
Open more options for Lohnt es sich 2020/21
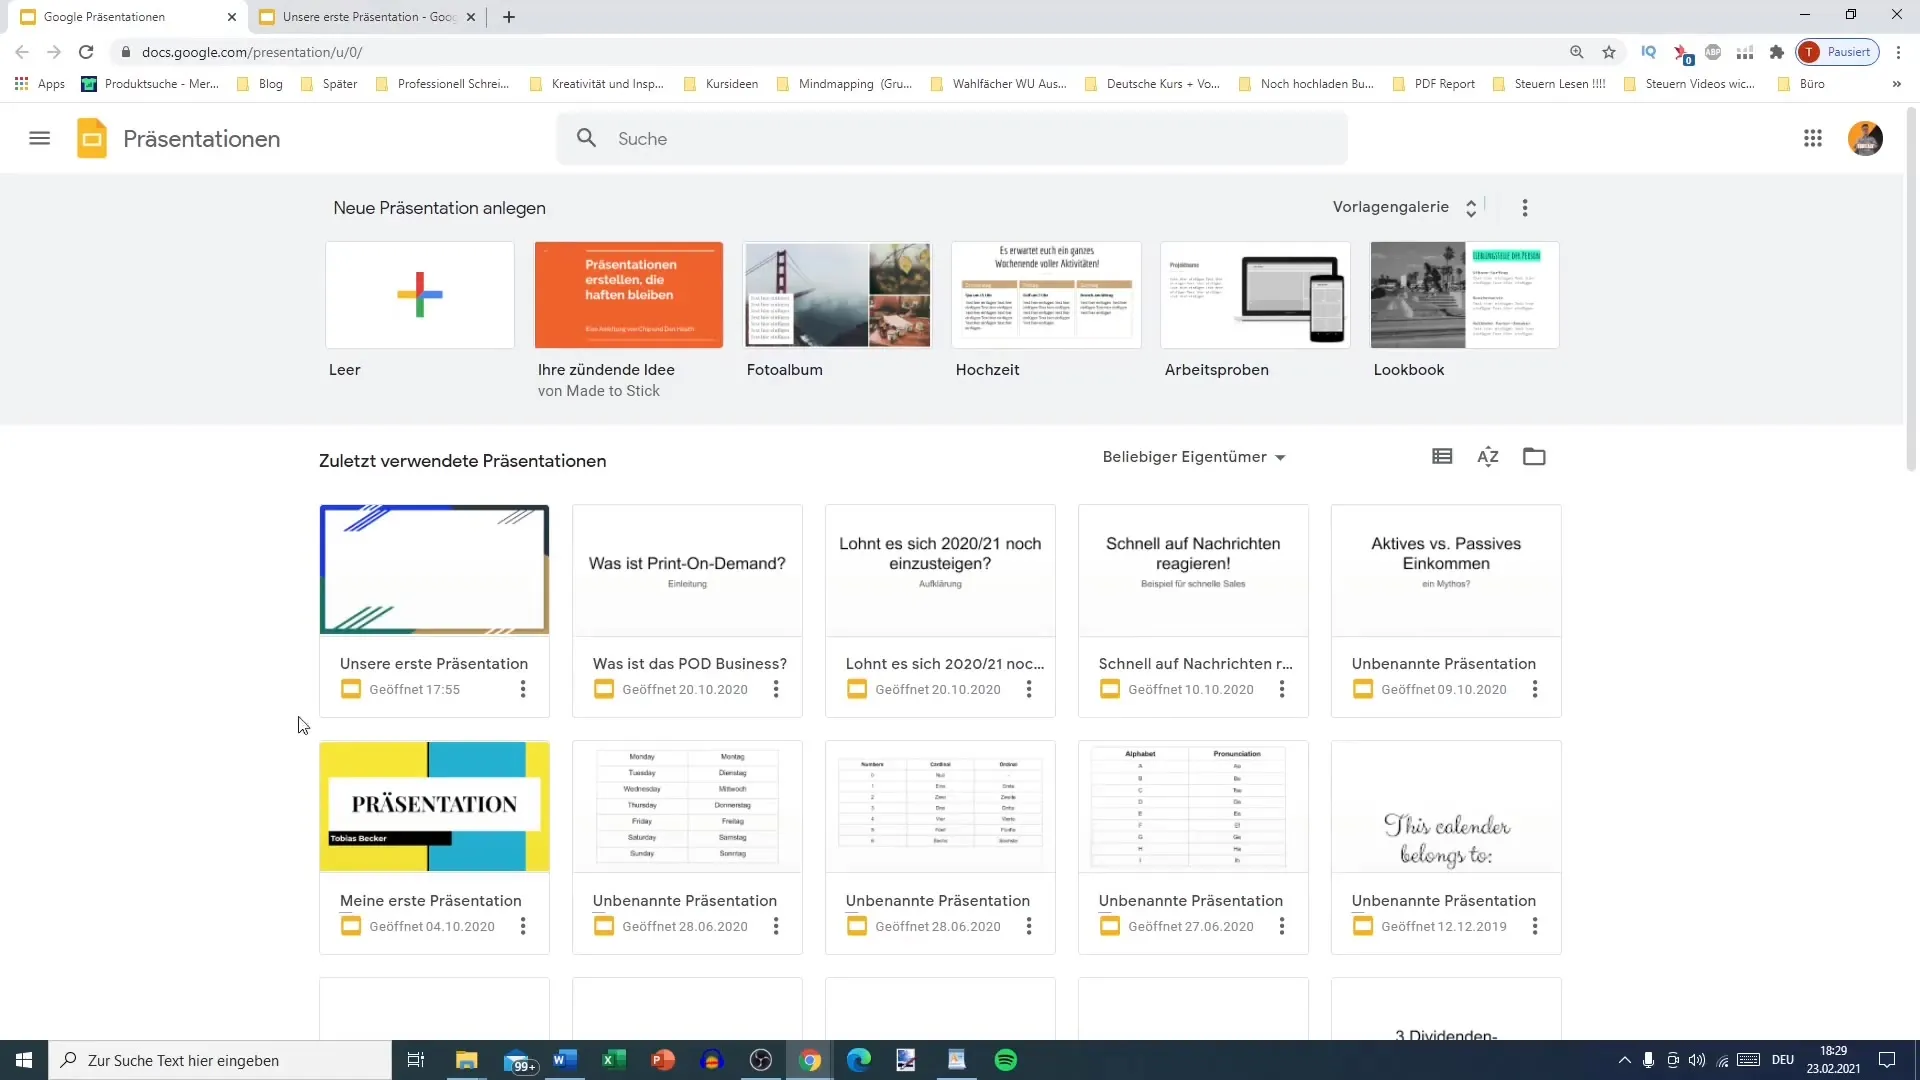1029,689
